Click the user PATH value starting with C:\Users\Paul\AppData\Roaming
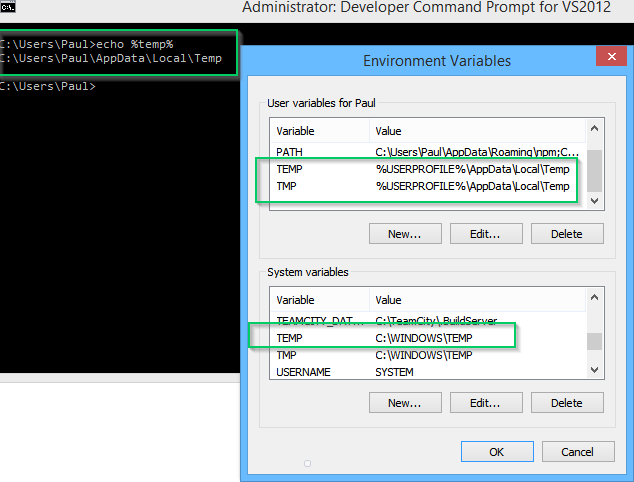This screenshot has width=634, height=482. tap(477, 152)
